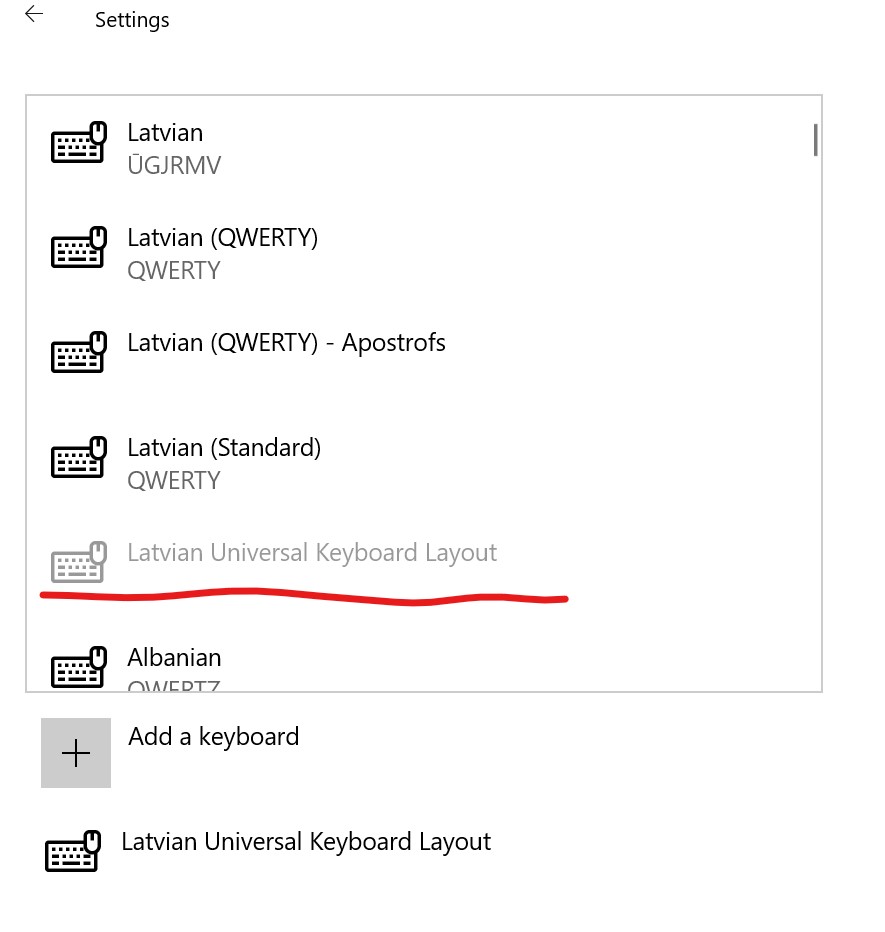The image size is (885, 932).
Task: Click the keyboard list scrollbar thumb
Action: tap(815, 140)
